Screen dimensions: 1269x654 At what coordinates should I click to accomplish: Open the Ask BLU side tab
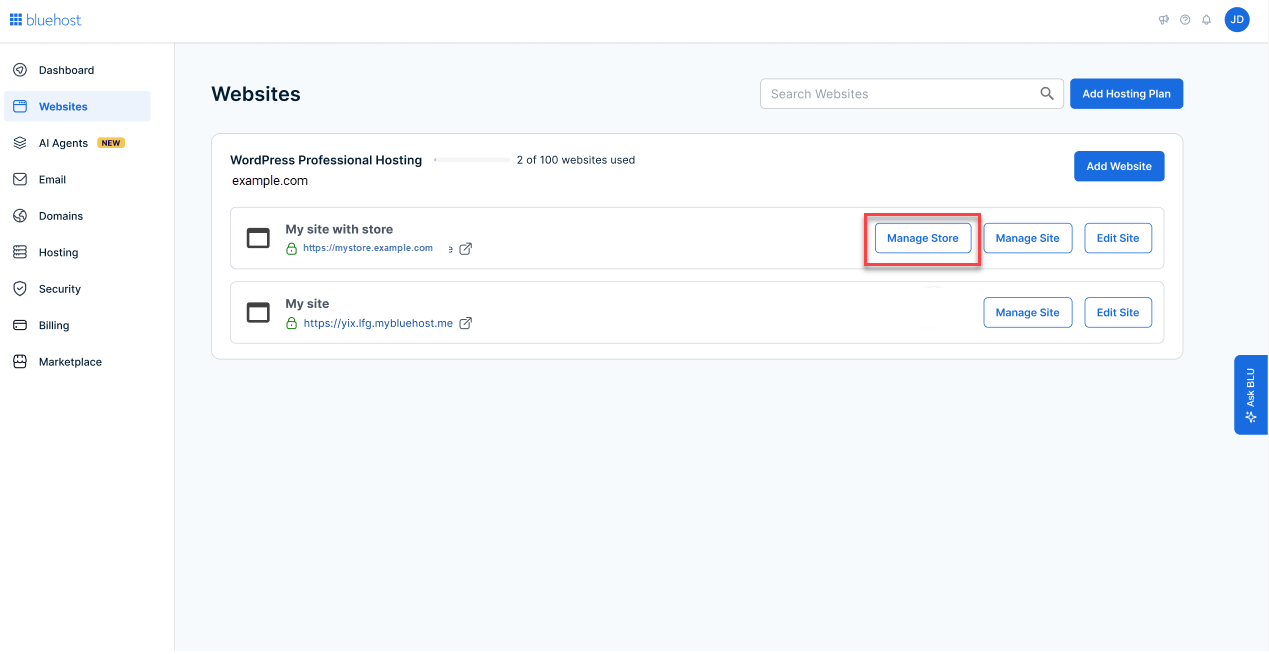(x=1250, y=394)
